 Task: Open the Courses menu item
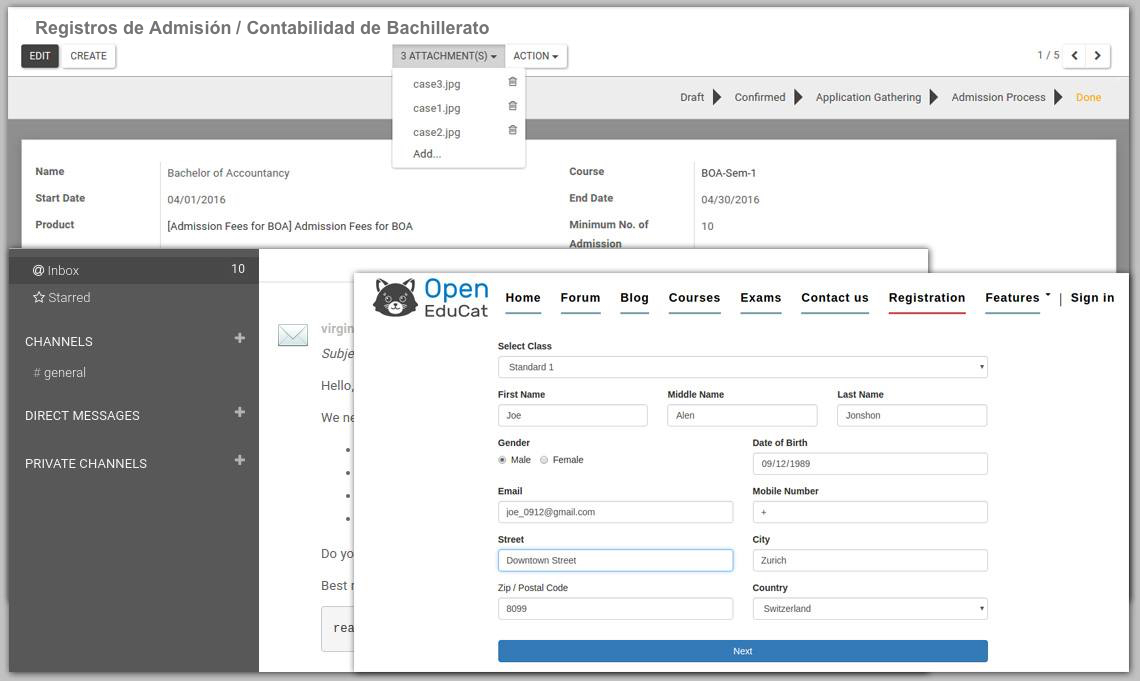point(694,298)
